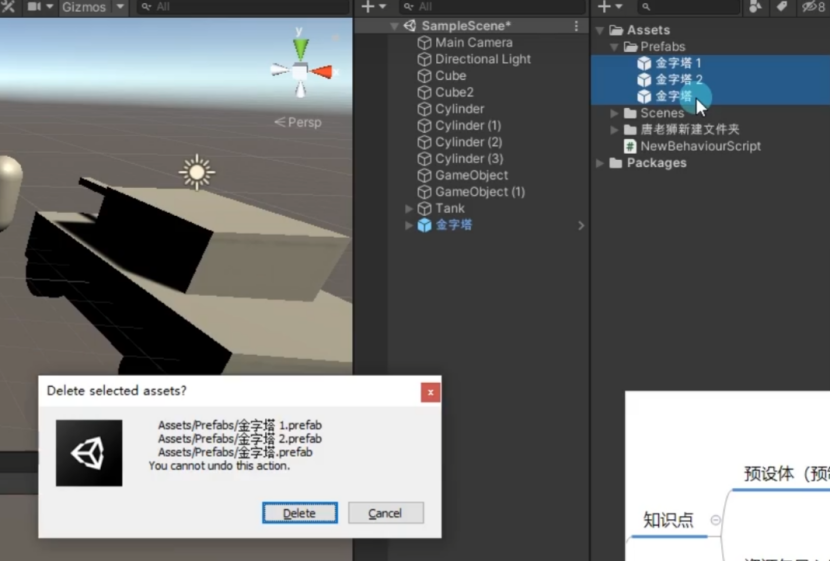Click Project create plus button
This screenshot has width=830, height=561.
(x=604, y=6)
